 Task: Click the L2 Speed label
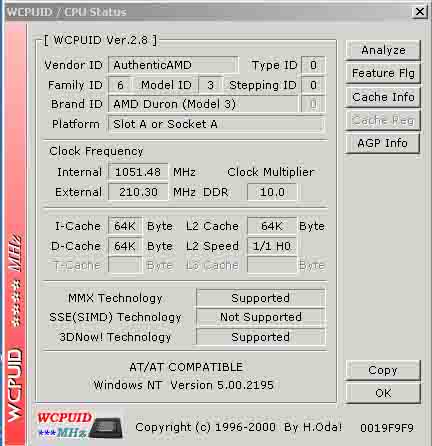[212, 246]
